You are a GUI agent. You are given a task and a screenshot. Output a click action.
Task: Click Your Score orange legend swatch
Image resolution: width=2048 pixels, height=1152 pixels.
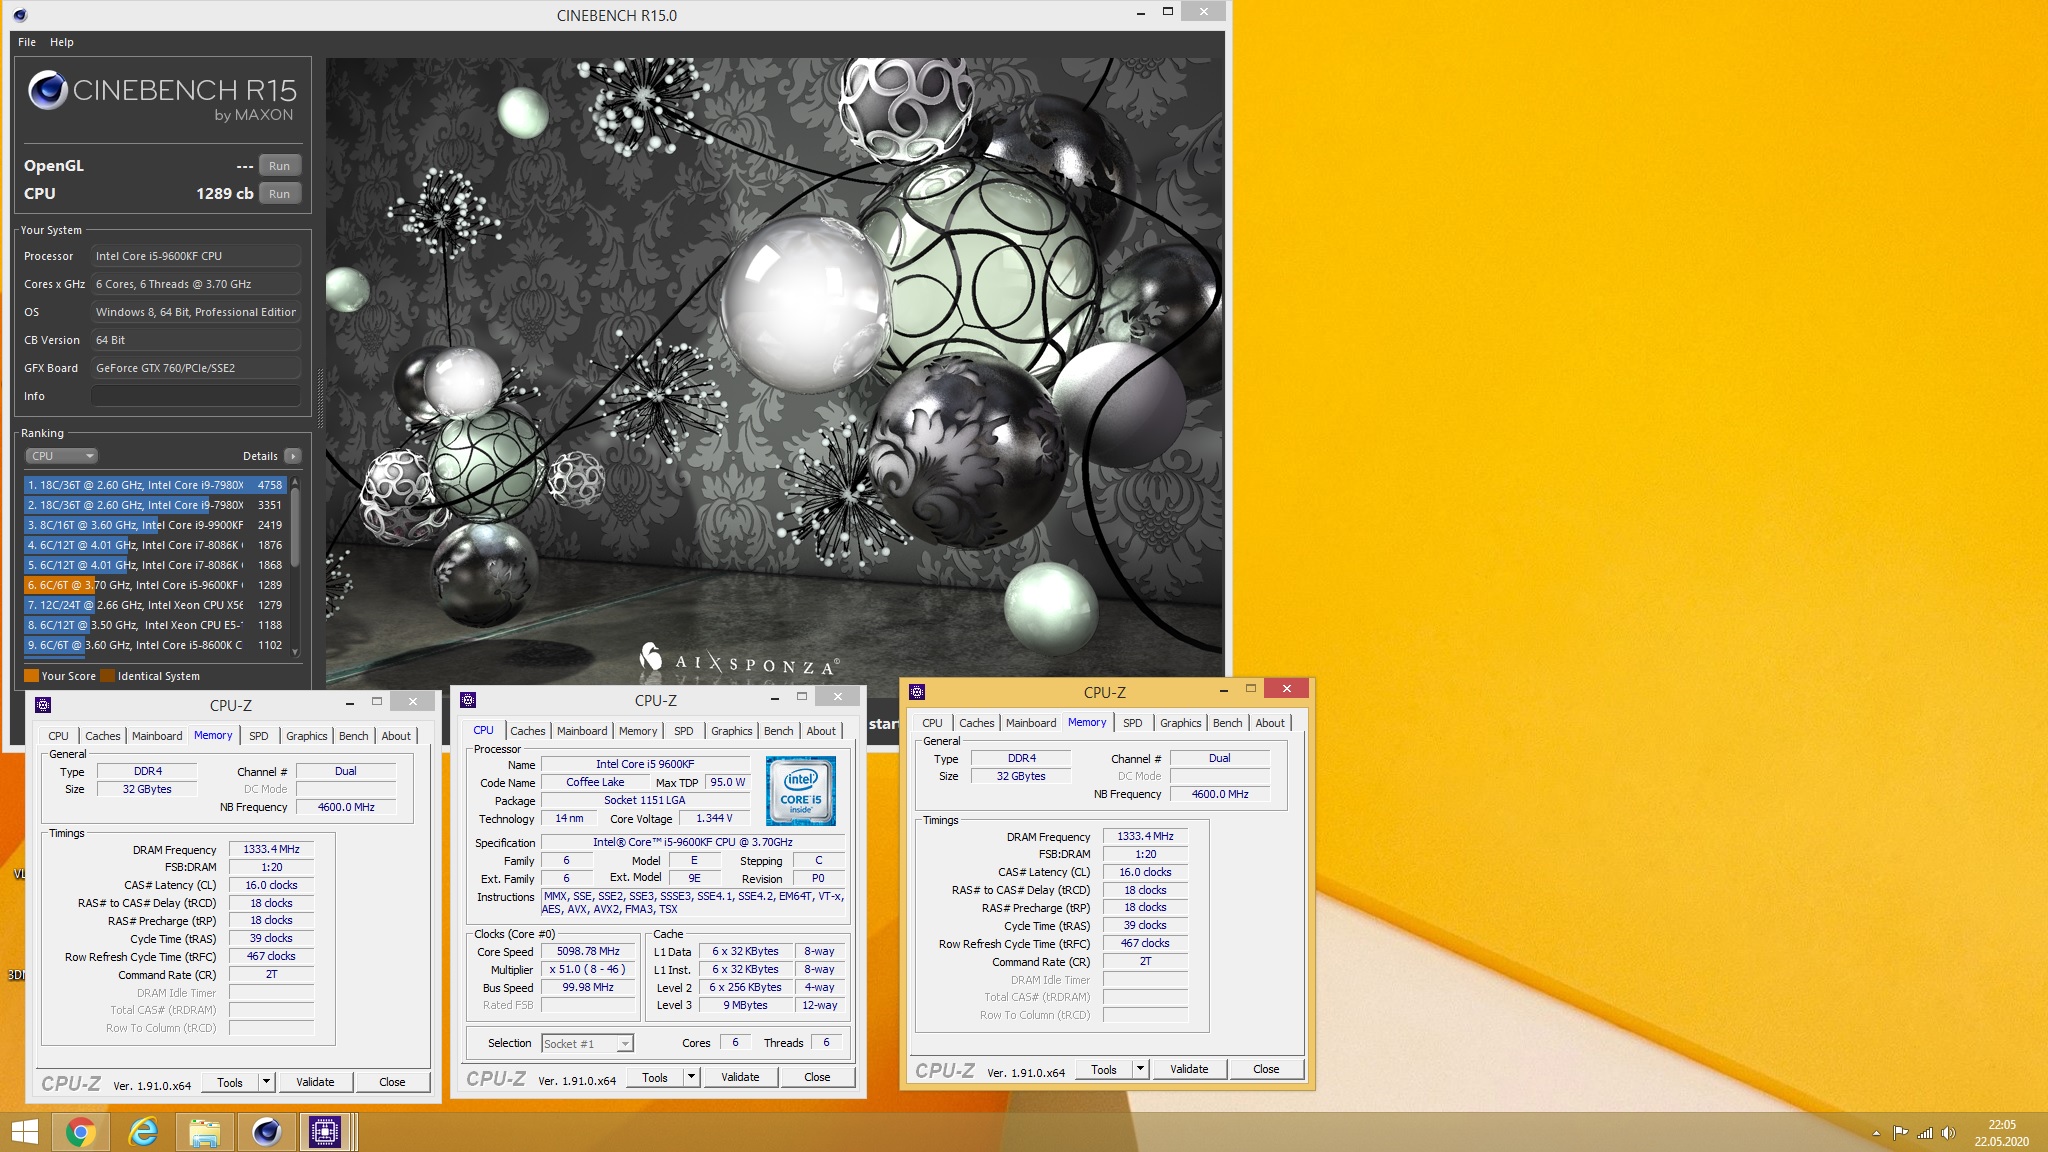32,676
